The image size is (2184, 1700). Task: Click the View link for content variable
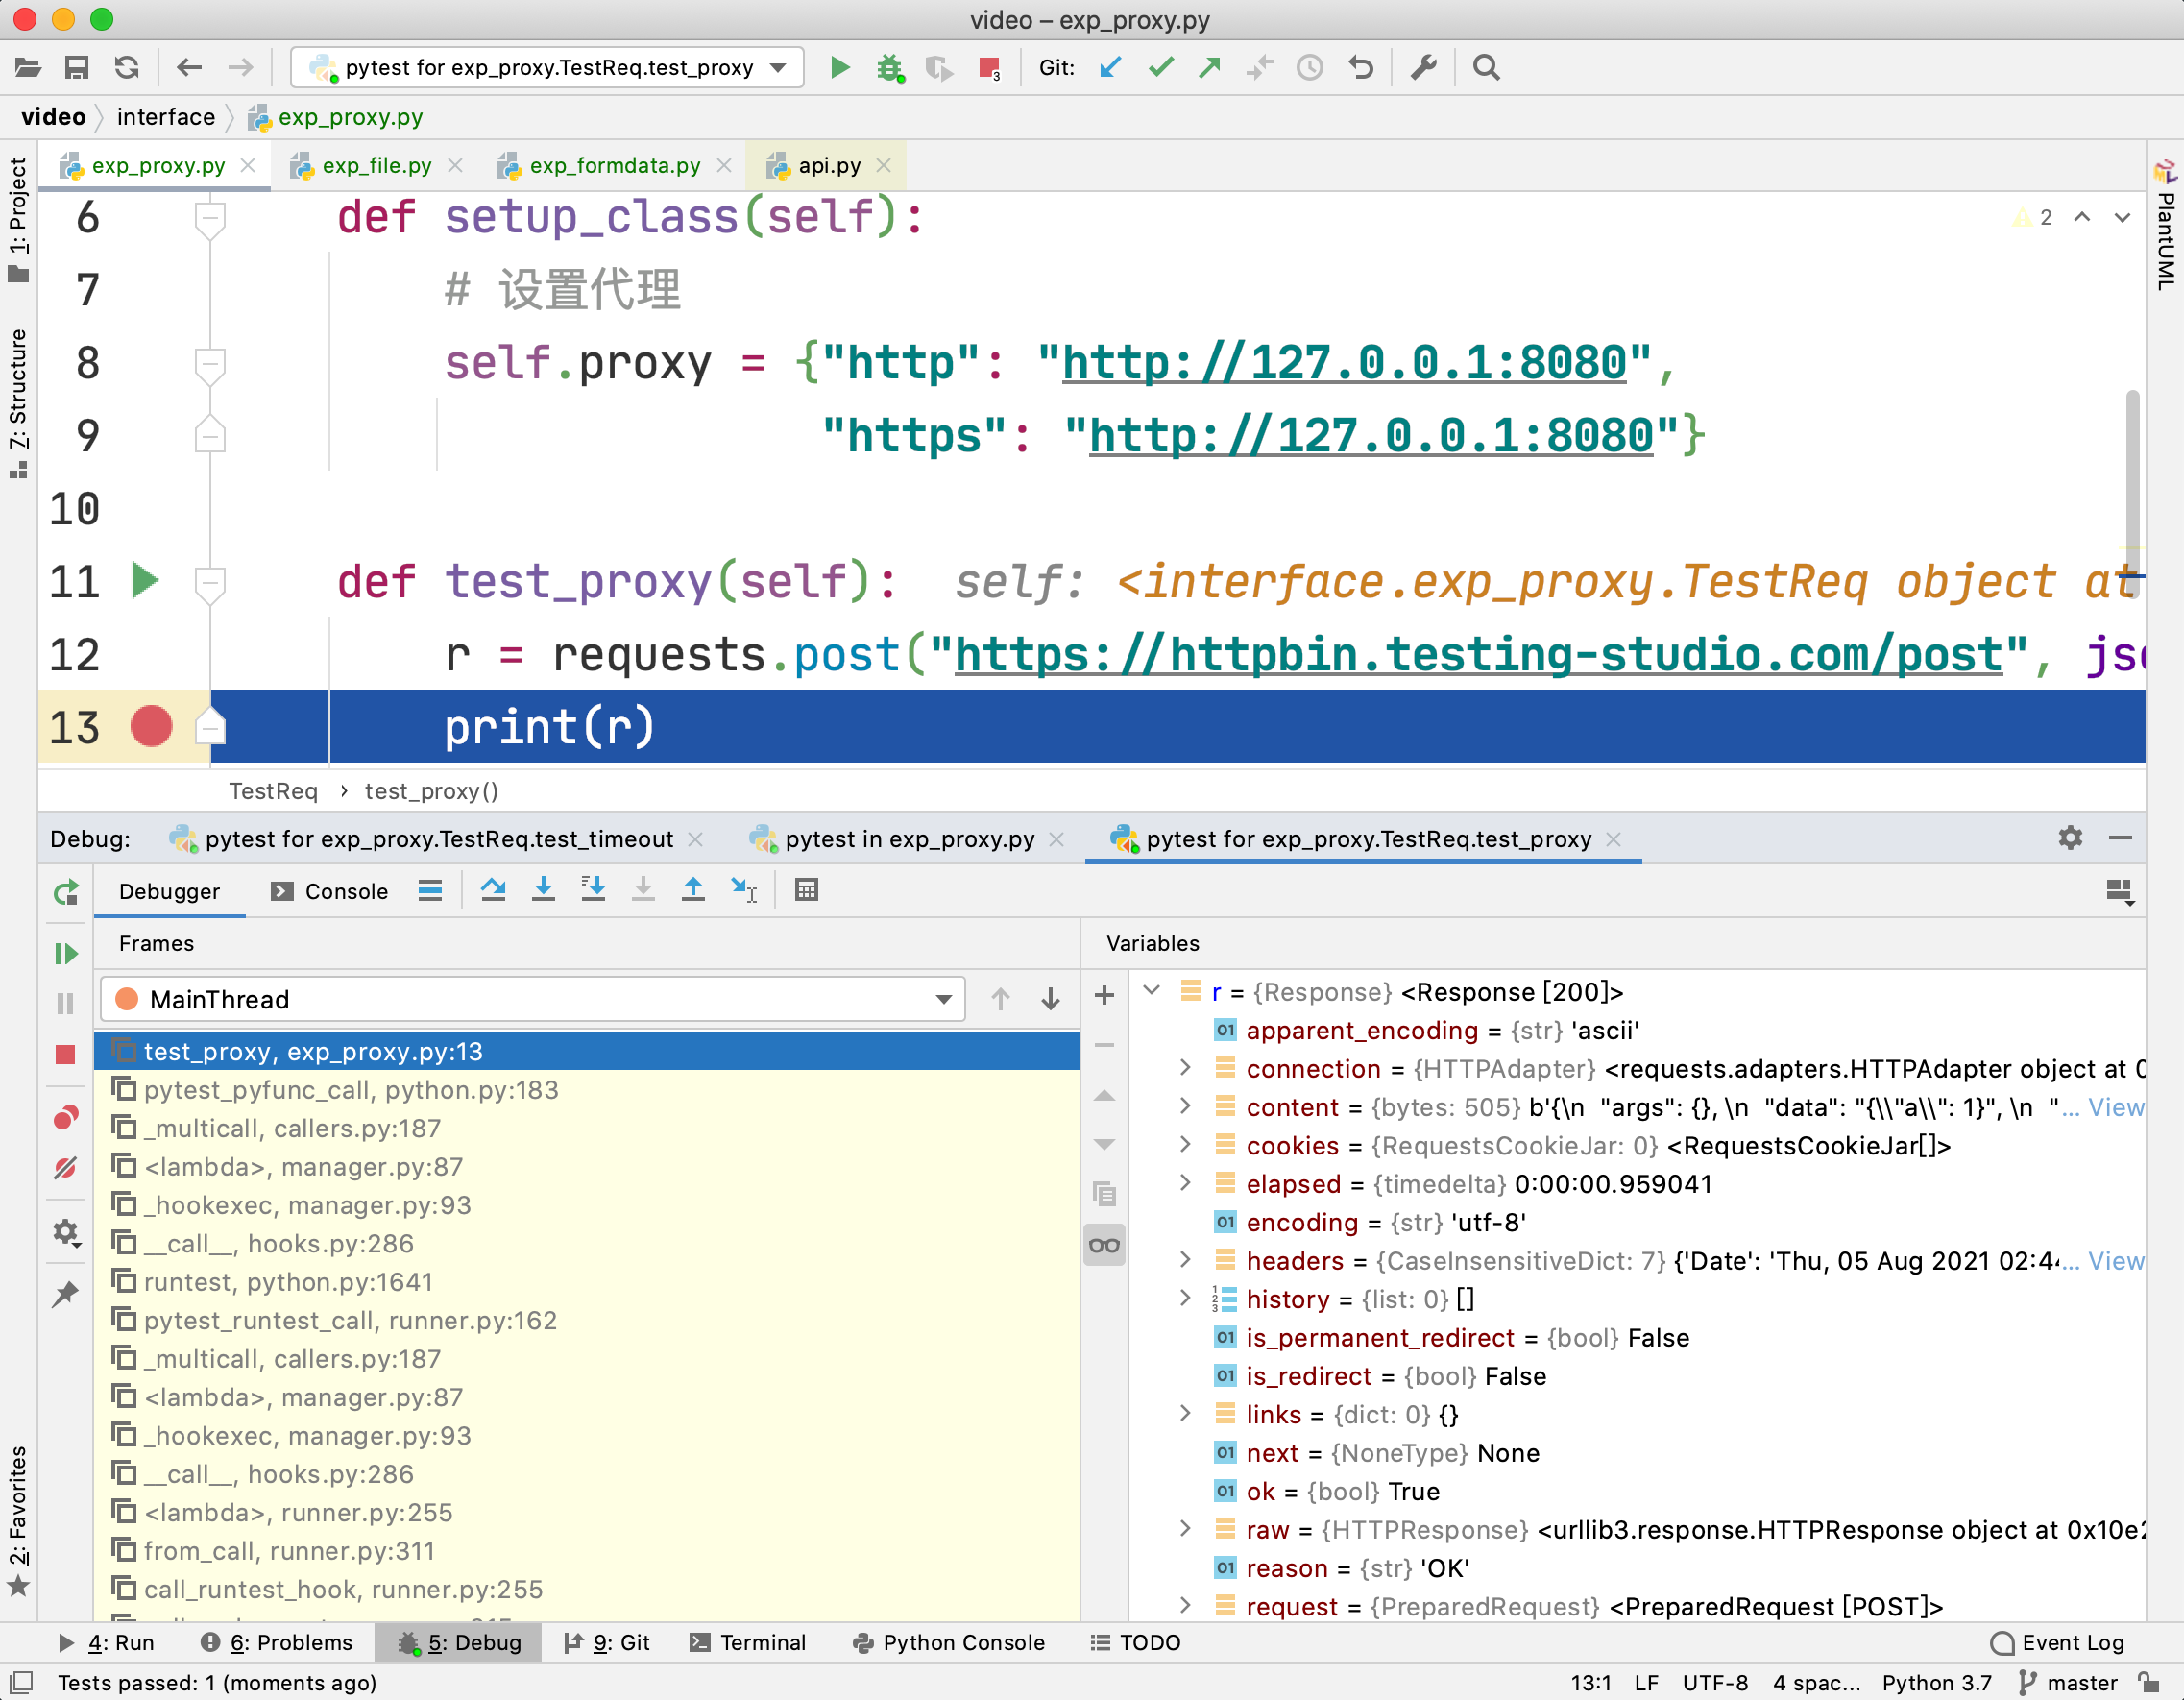pyautogui.click(x=2115, y=1107)
